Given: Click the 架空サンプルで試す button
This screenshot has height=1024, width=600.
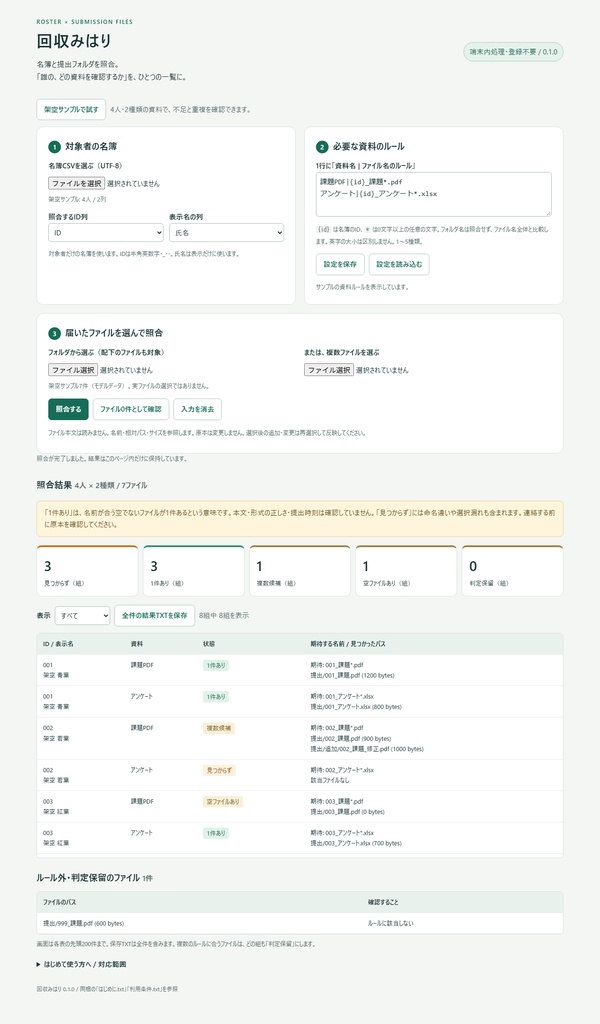Looking at the screenshot, I should coord(71,110).
